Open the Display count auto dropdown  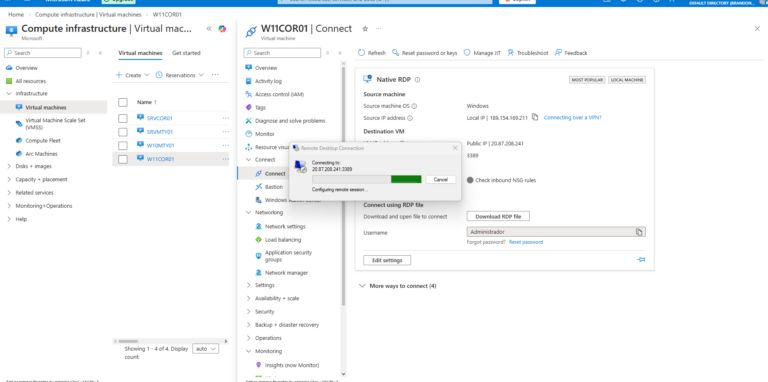[206, 349]
